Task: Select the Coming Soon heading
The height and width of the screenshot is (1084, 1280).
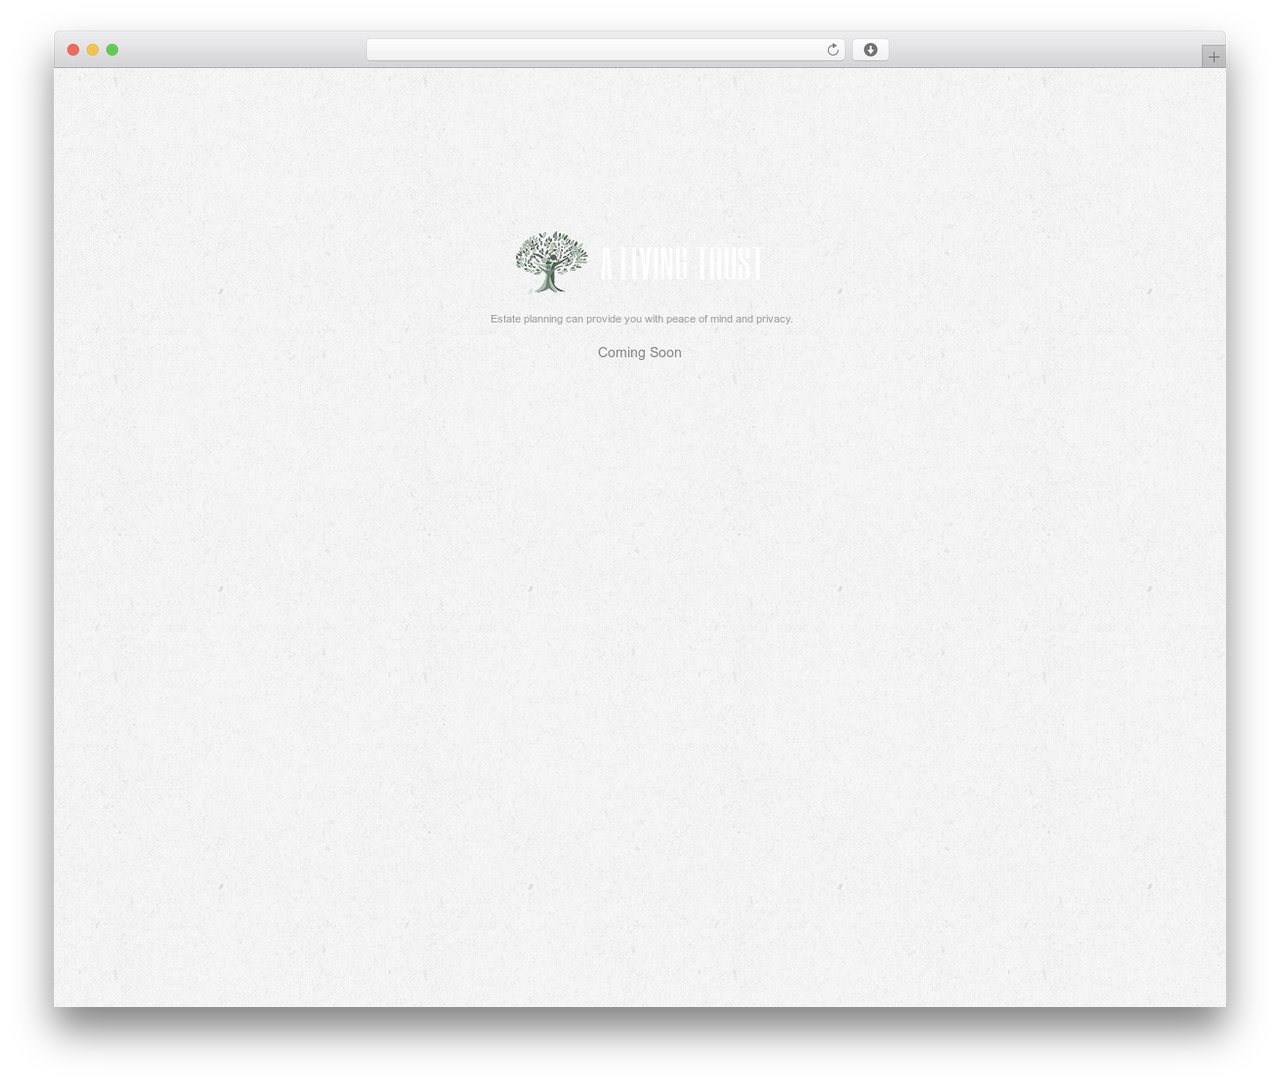Action: click(640, 352)
